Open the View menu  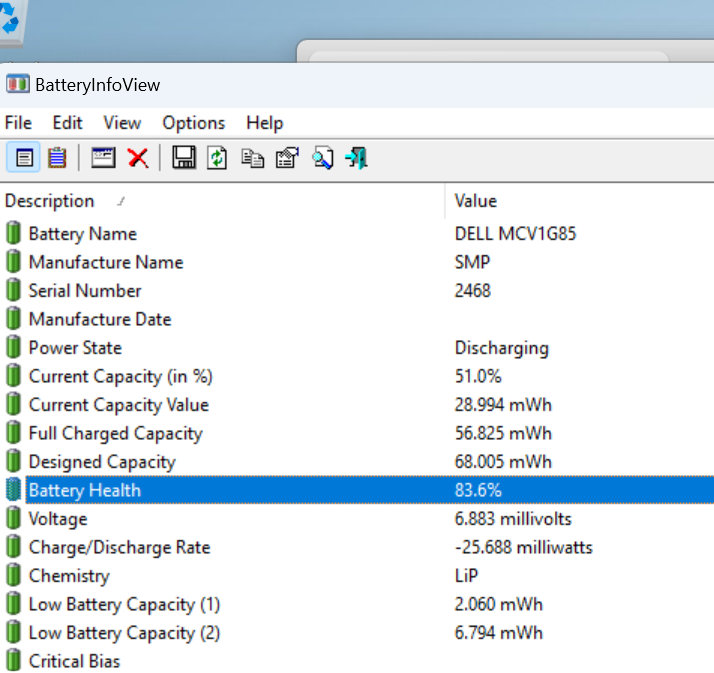pyautogui.click(x=122, y=123)
